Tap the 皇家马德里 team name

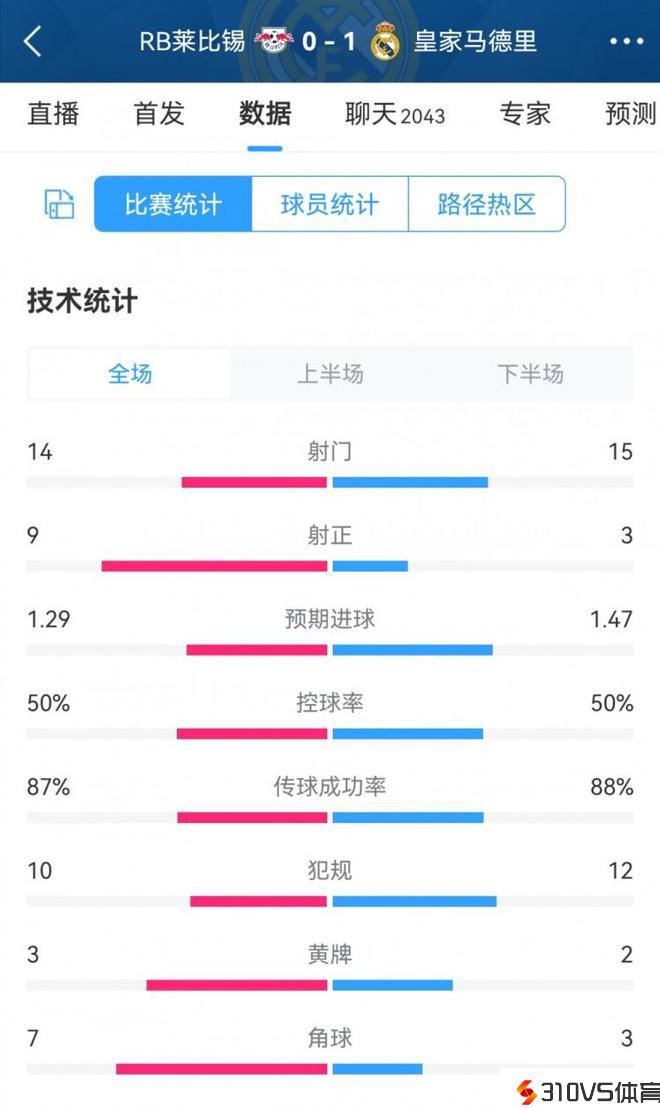475,41
